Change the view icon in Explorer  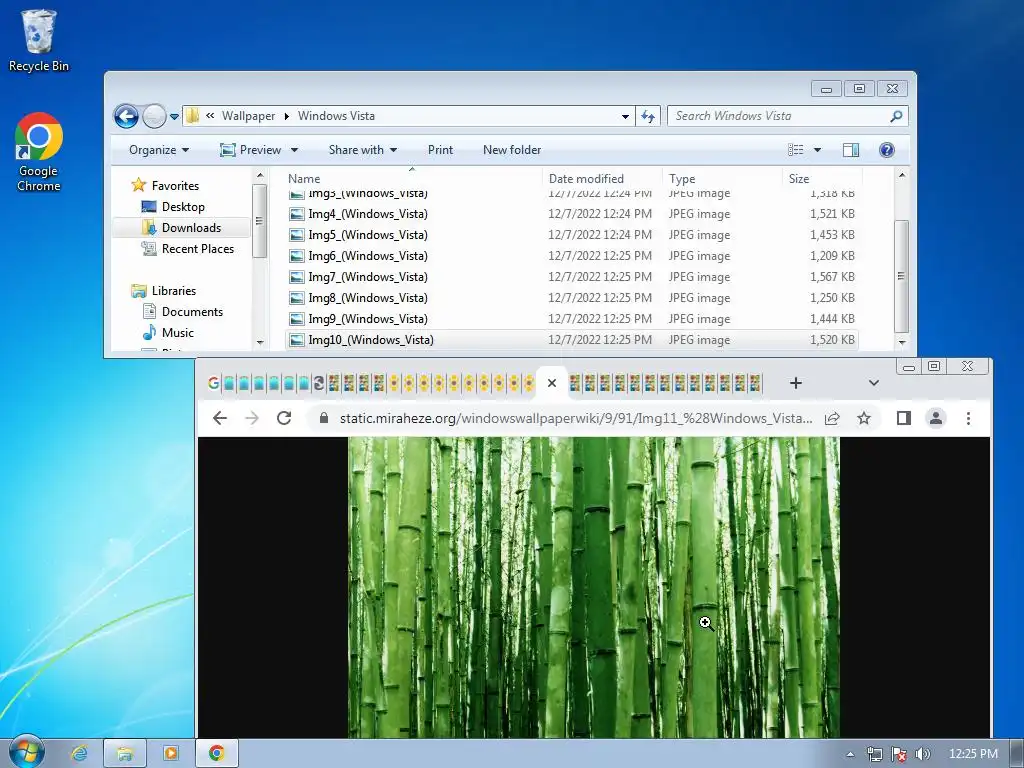point(795,150)
